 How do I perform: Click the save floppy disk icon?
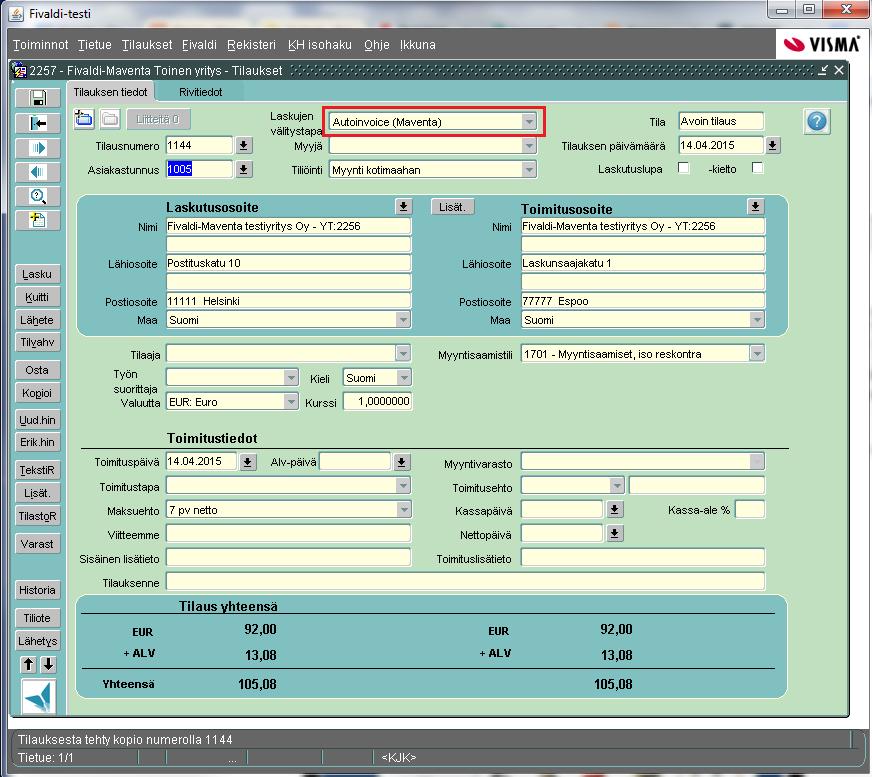coord(38,98)
